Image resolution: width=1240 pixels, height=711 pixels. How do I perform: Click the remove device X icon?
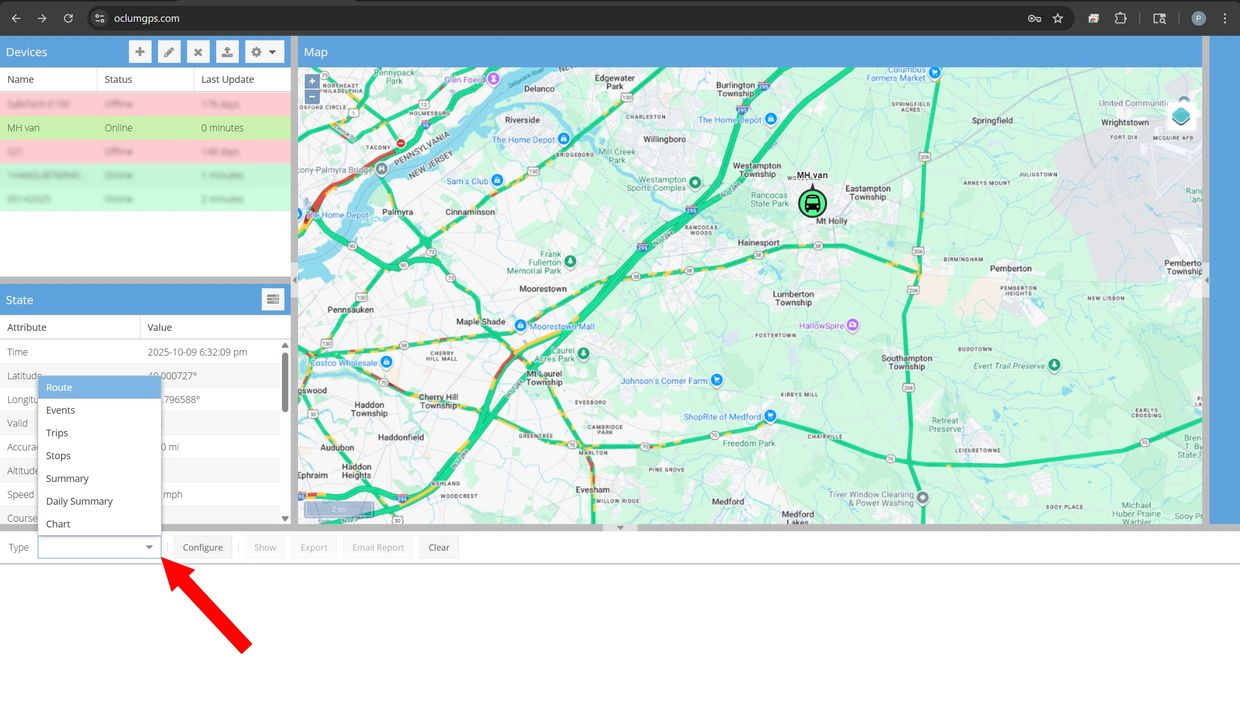198,52
